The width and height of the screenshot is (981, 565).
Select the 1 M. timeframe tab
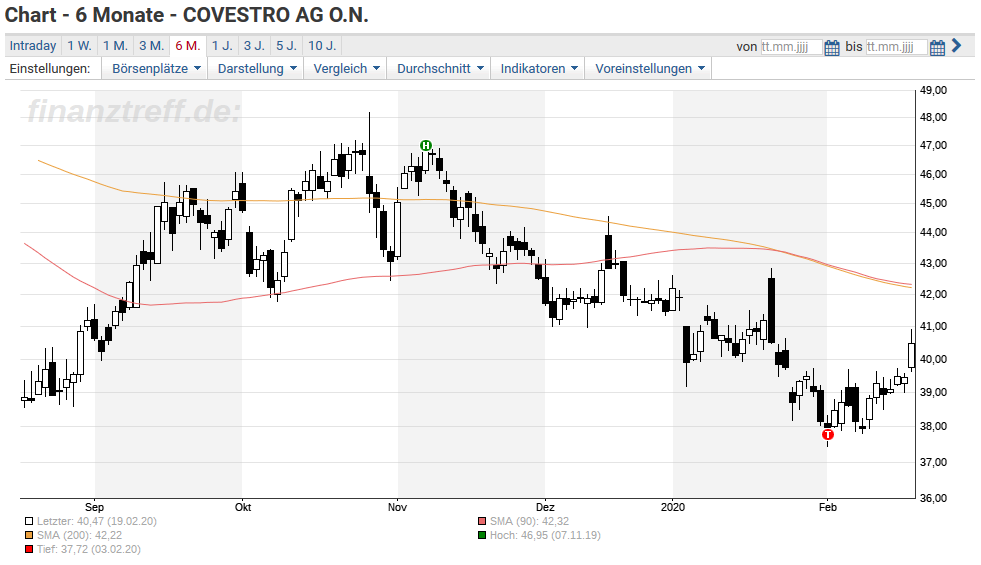coord(115,46)
